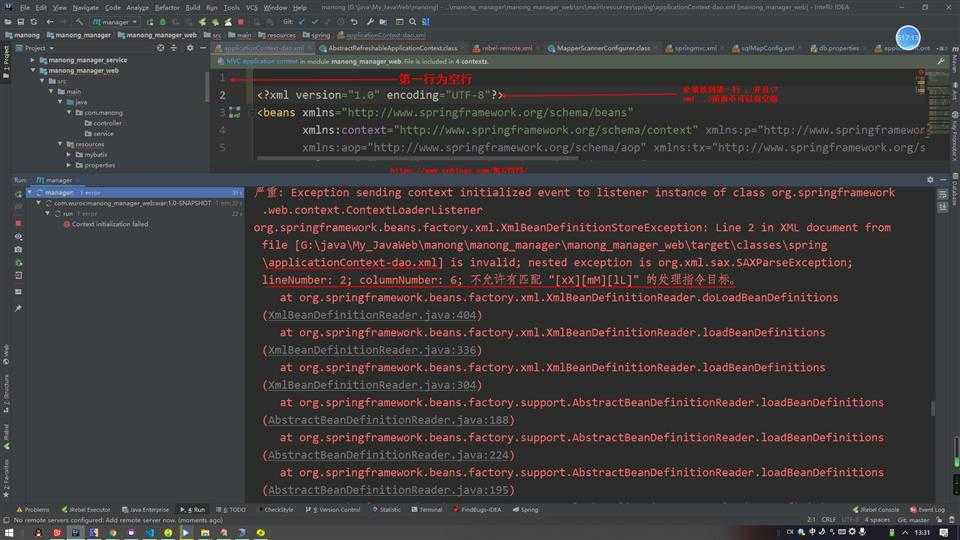The width and height of the screenshot is (960, 540).
Task: Click the Debug bug icon in toolbar
Action: [163, 21]
